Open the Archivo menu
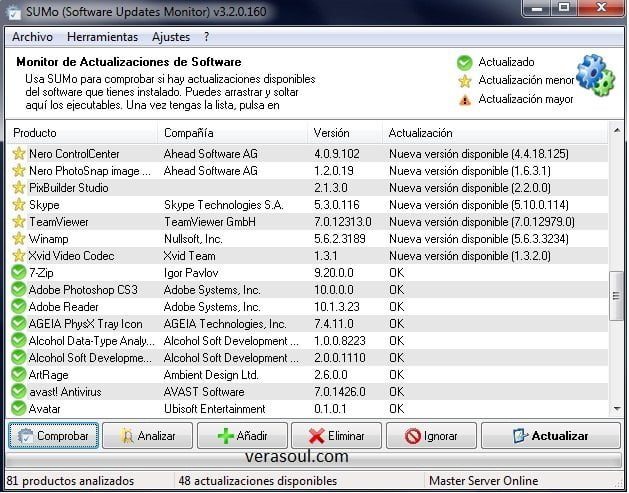The width and height of the screenshot is (629, 493). (32, 37)
